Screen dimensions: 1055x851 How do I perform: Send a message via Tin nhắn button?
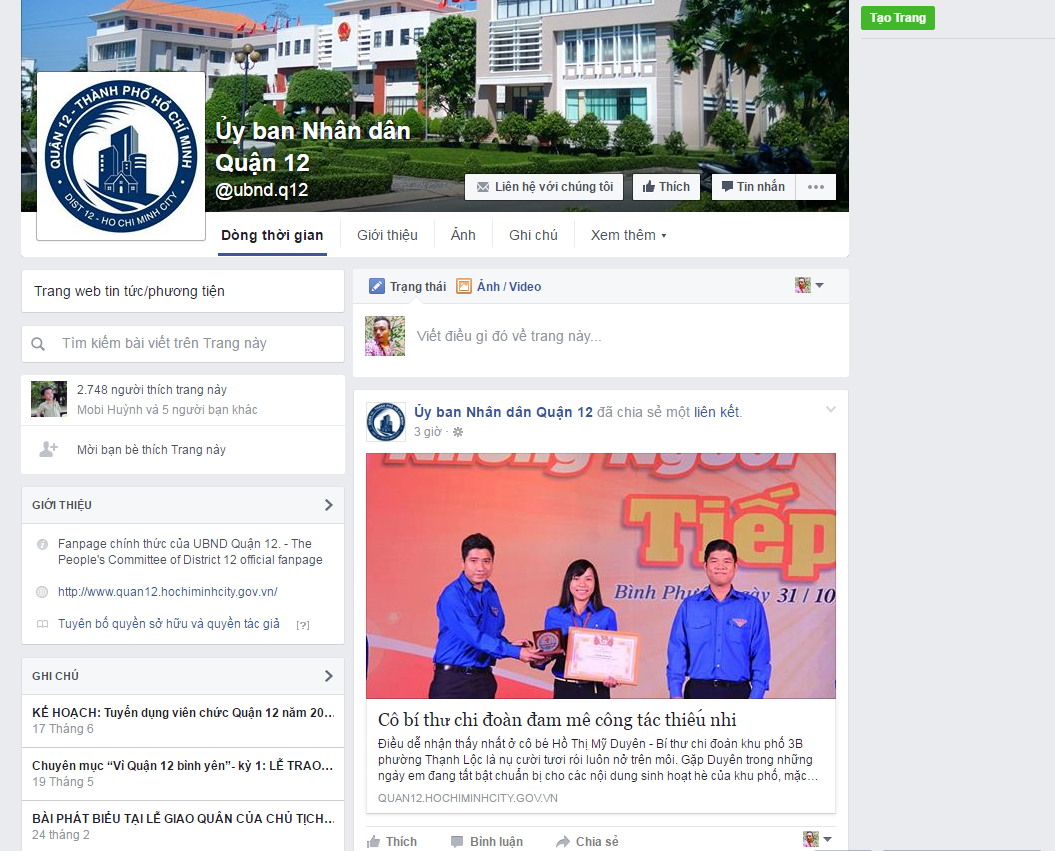[x=753, y=187]
